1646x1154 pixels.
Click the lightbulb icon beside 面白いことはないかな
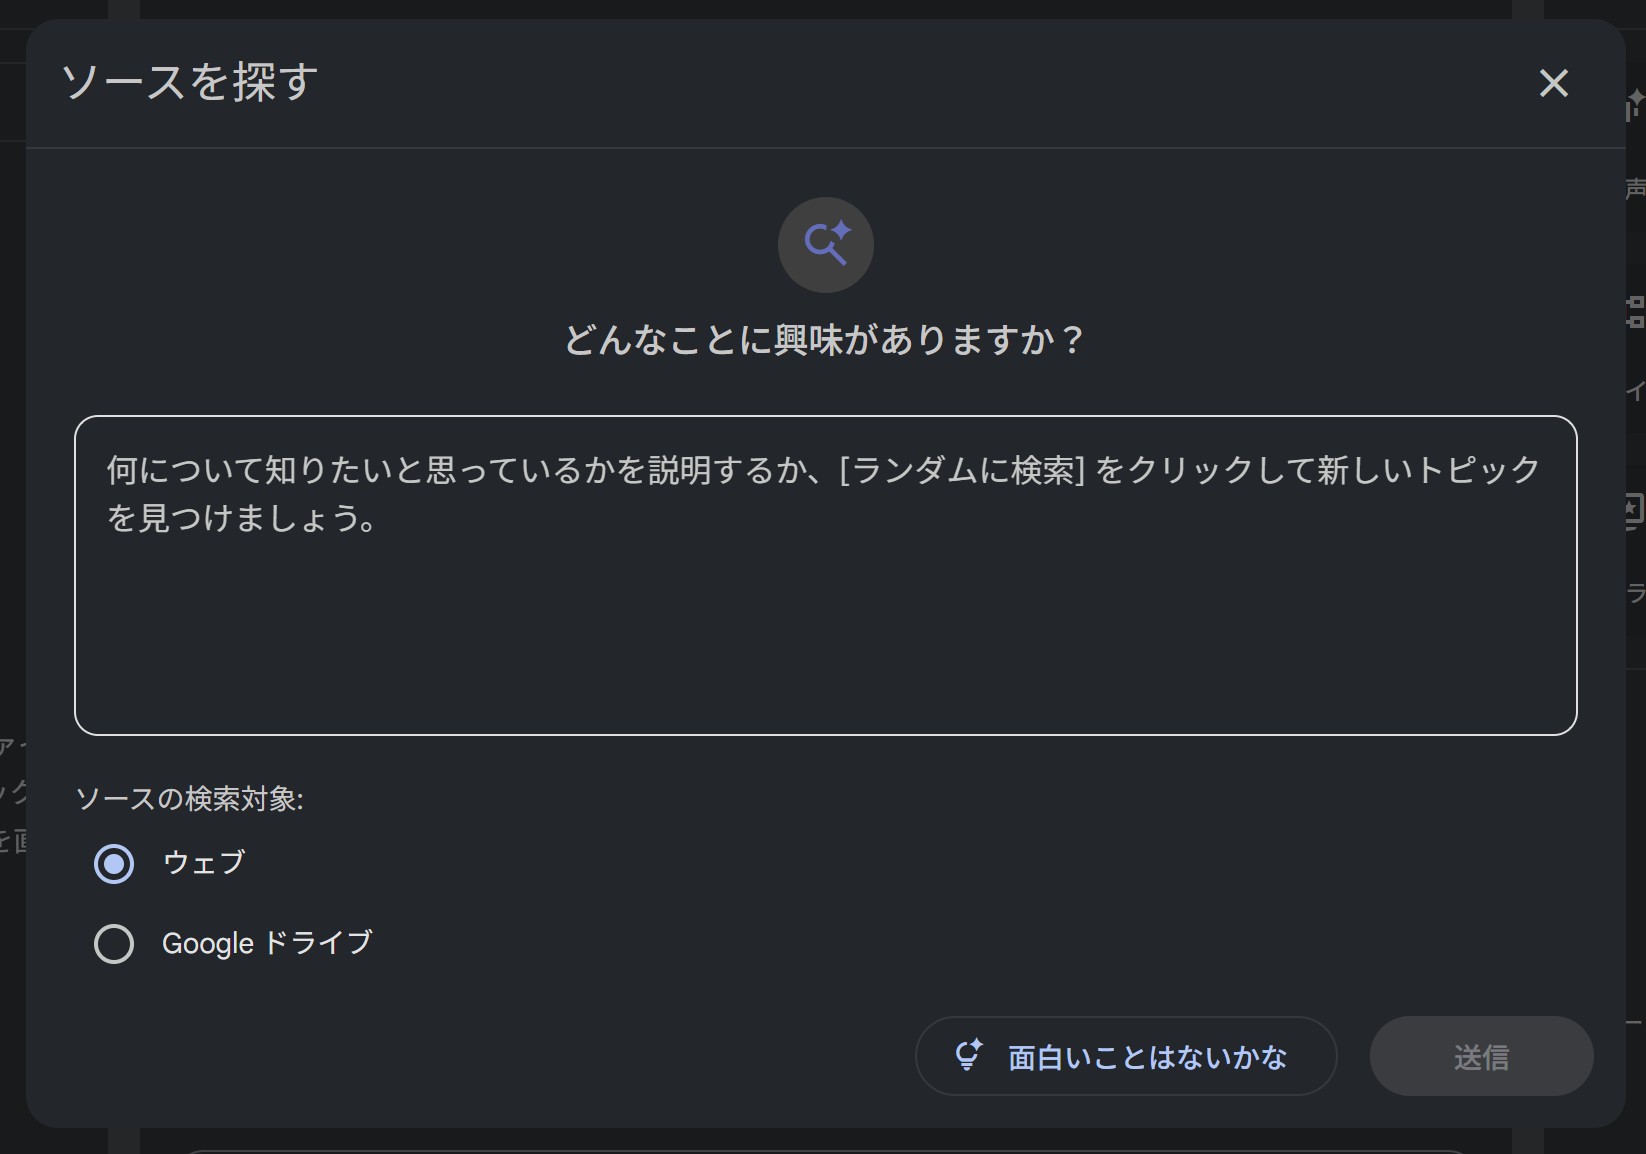click(968, 1055)
